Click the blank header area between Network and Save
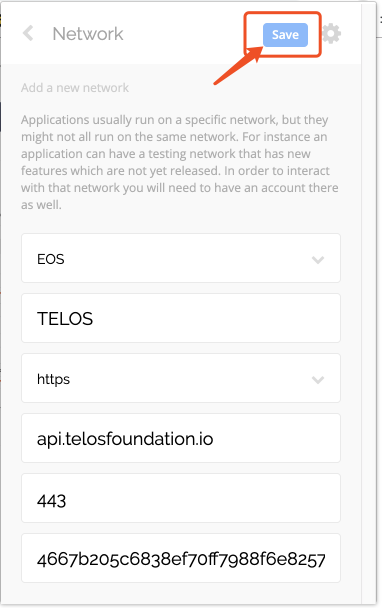This screenshot has width=382, height=608. 182,34
